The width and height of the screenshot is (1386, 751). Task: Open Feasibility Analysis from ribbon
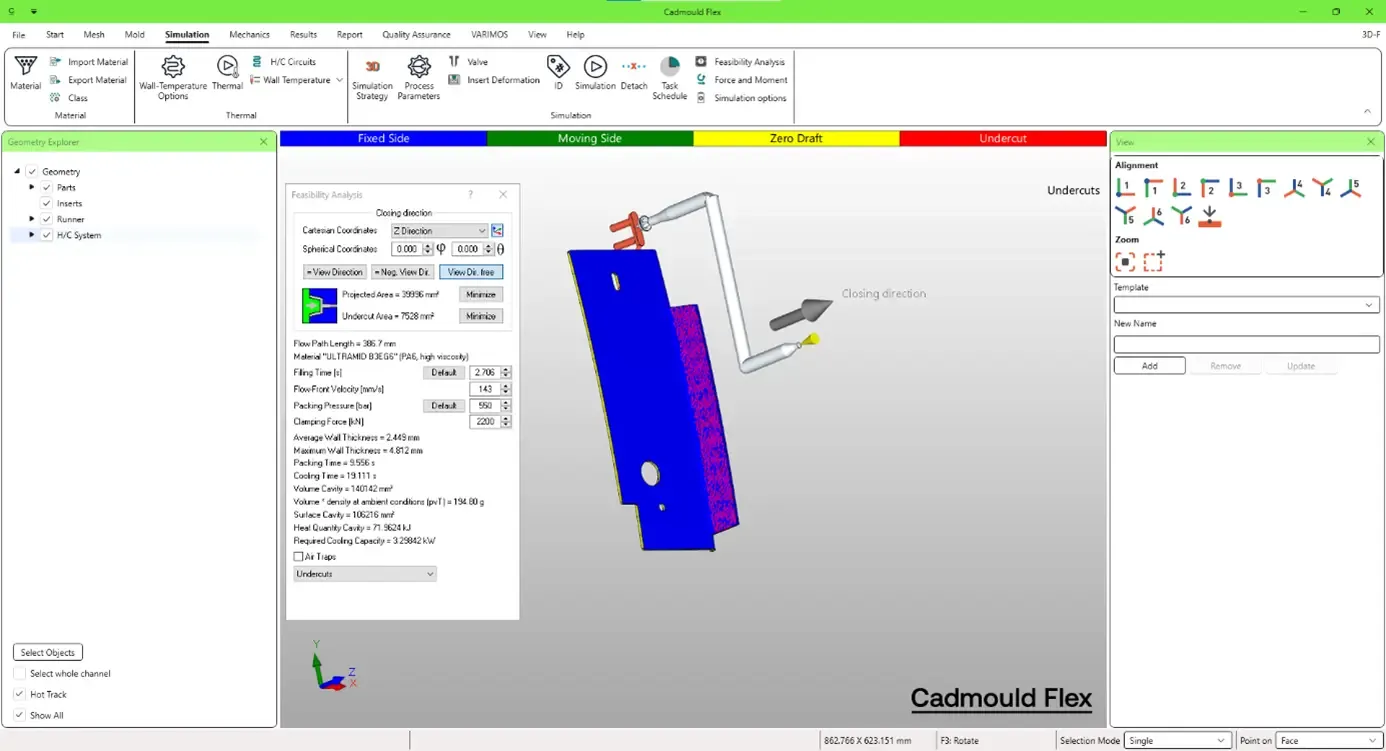741,62
